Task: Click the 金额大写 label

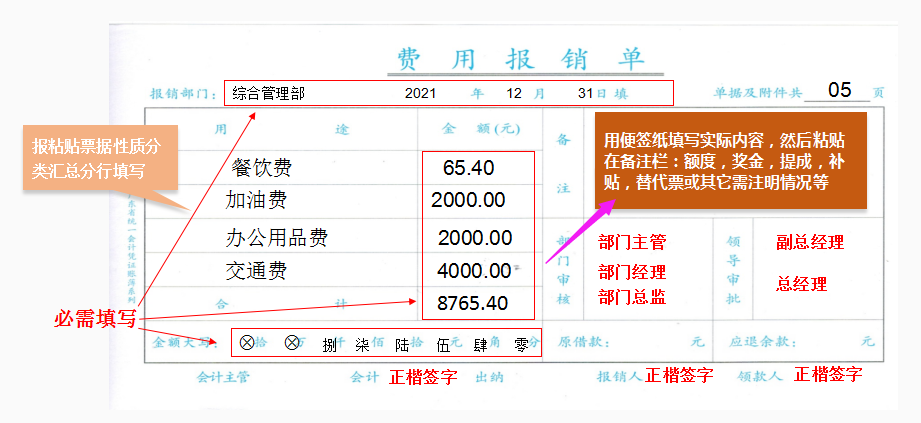Action: [x=184, y=343]
